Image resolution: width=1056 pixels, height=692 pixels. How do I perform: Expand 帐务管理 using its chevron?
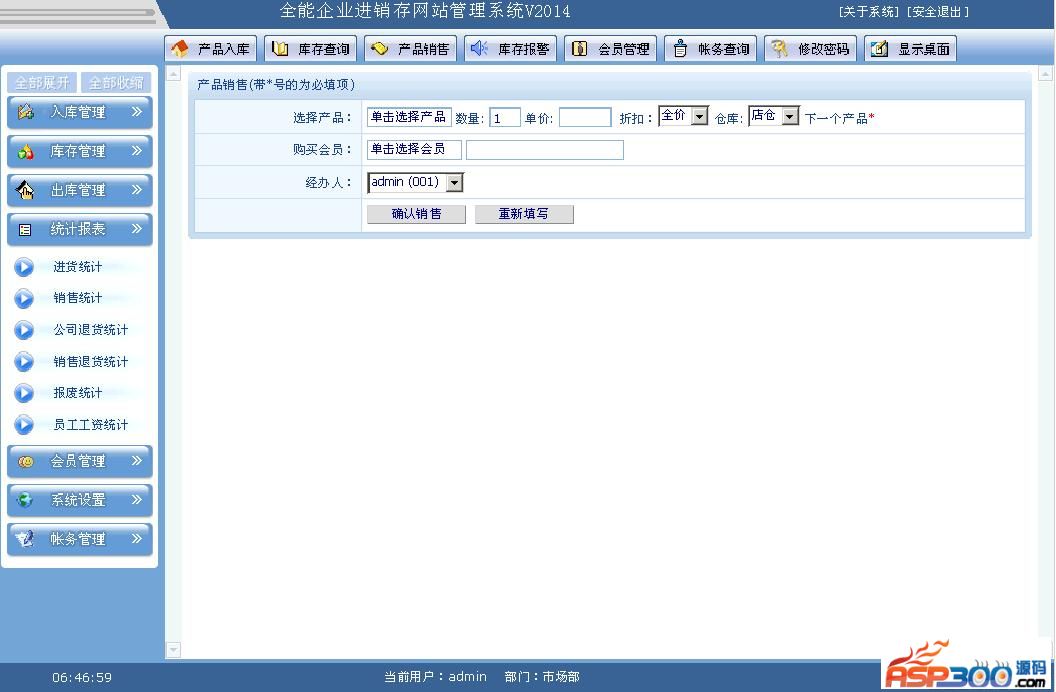coord(137,539)
